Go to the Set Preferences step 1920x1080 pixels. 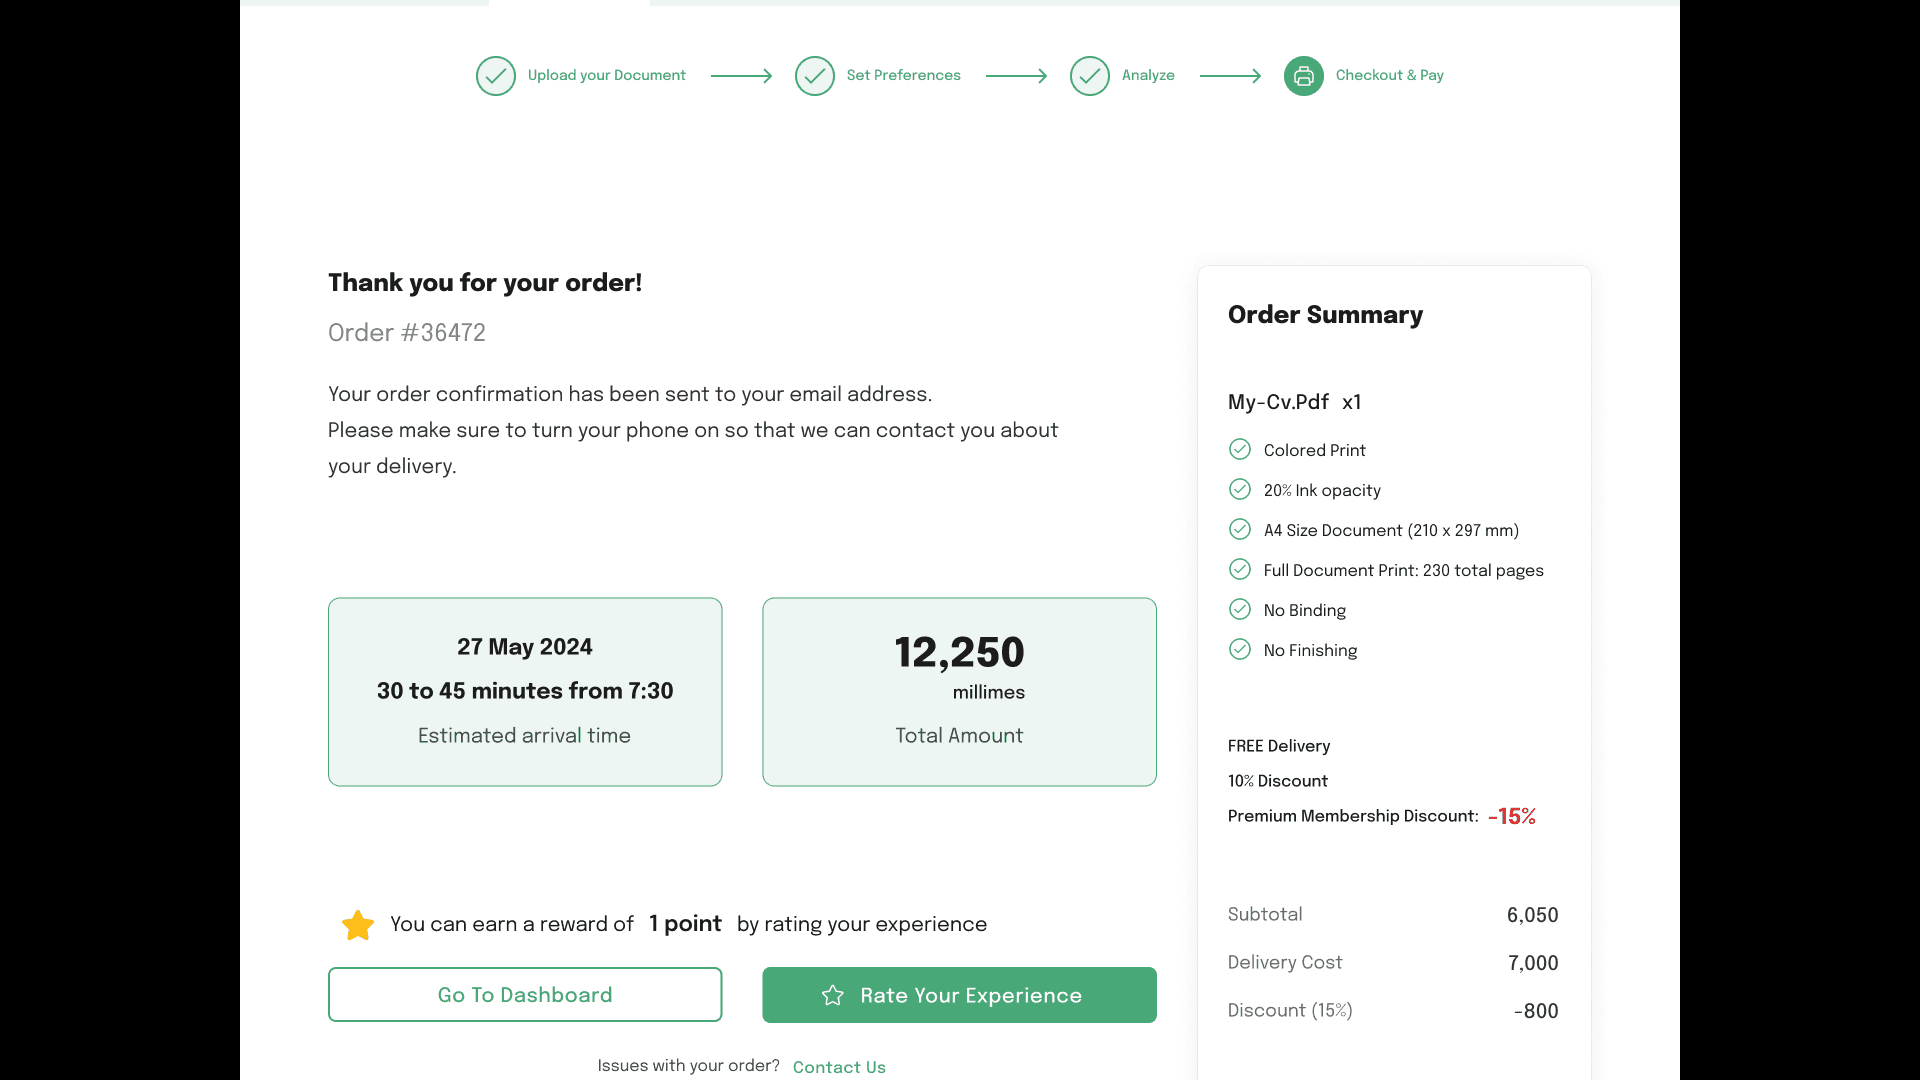(903, 76)
